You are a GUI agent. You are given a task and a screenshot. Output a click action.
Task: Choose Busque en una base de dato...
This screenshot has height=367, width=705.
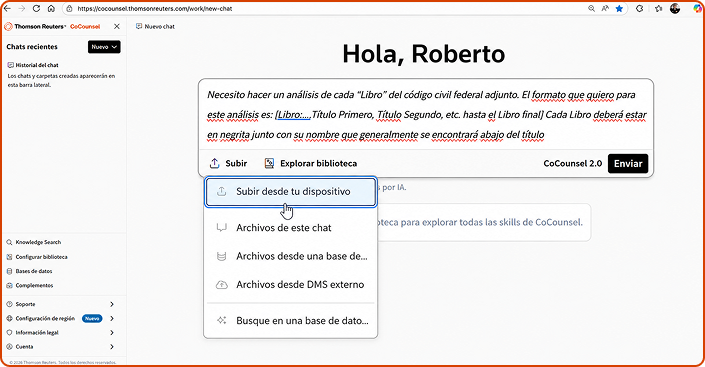pyautogui.click(x=290, y=321)
